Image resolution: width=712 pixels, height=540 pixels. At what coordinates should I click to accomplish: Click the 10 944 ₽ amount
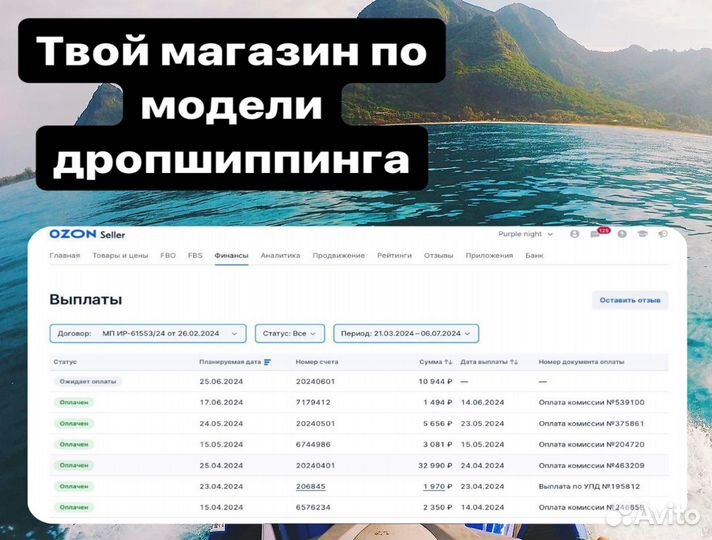[435, 381]
